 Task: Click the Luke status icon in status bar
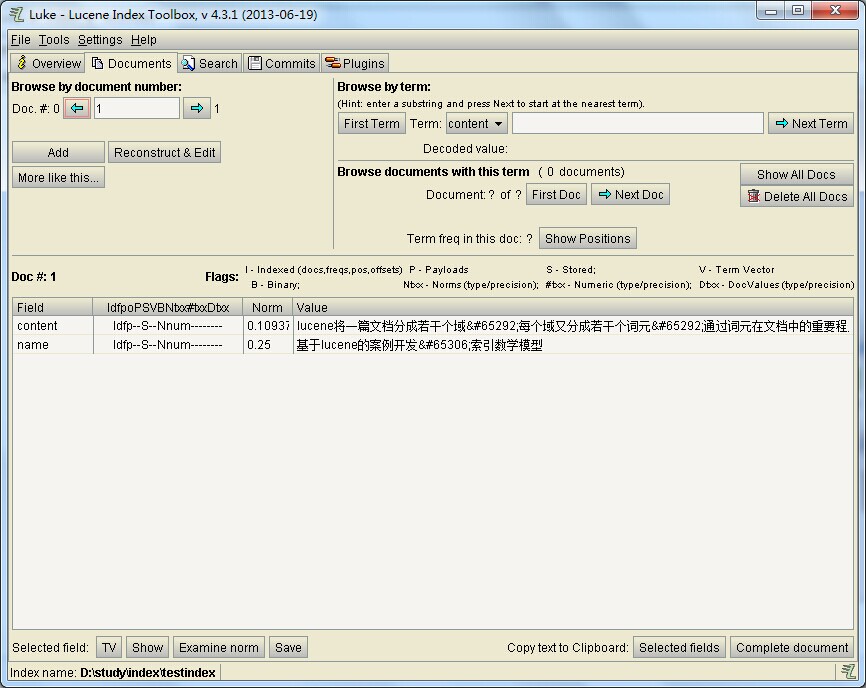coord(848,672)
